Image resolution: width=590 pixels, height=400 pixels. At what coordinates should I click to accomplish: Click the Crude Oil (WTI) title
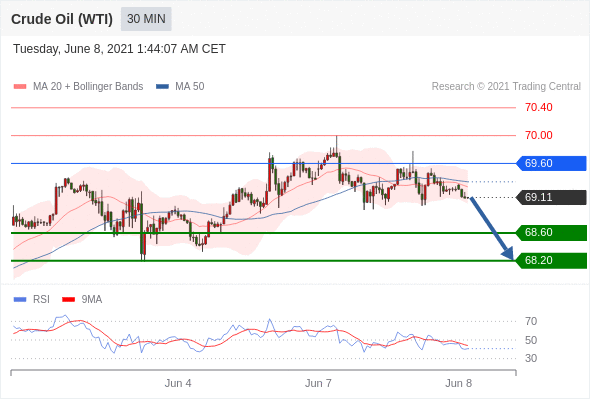62,19
